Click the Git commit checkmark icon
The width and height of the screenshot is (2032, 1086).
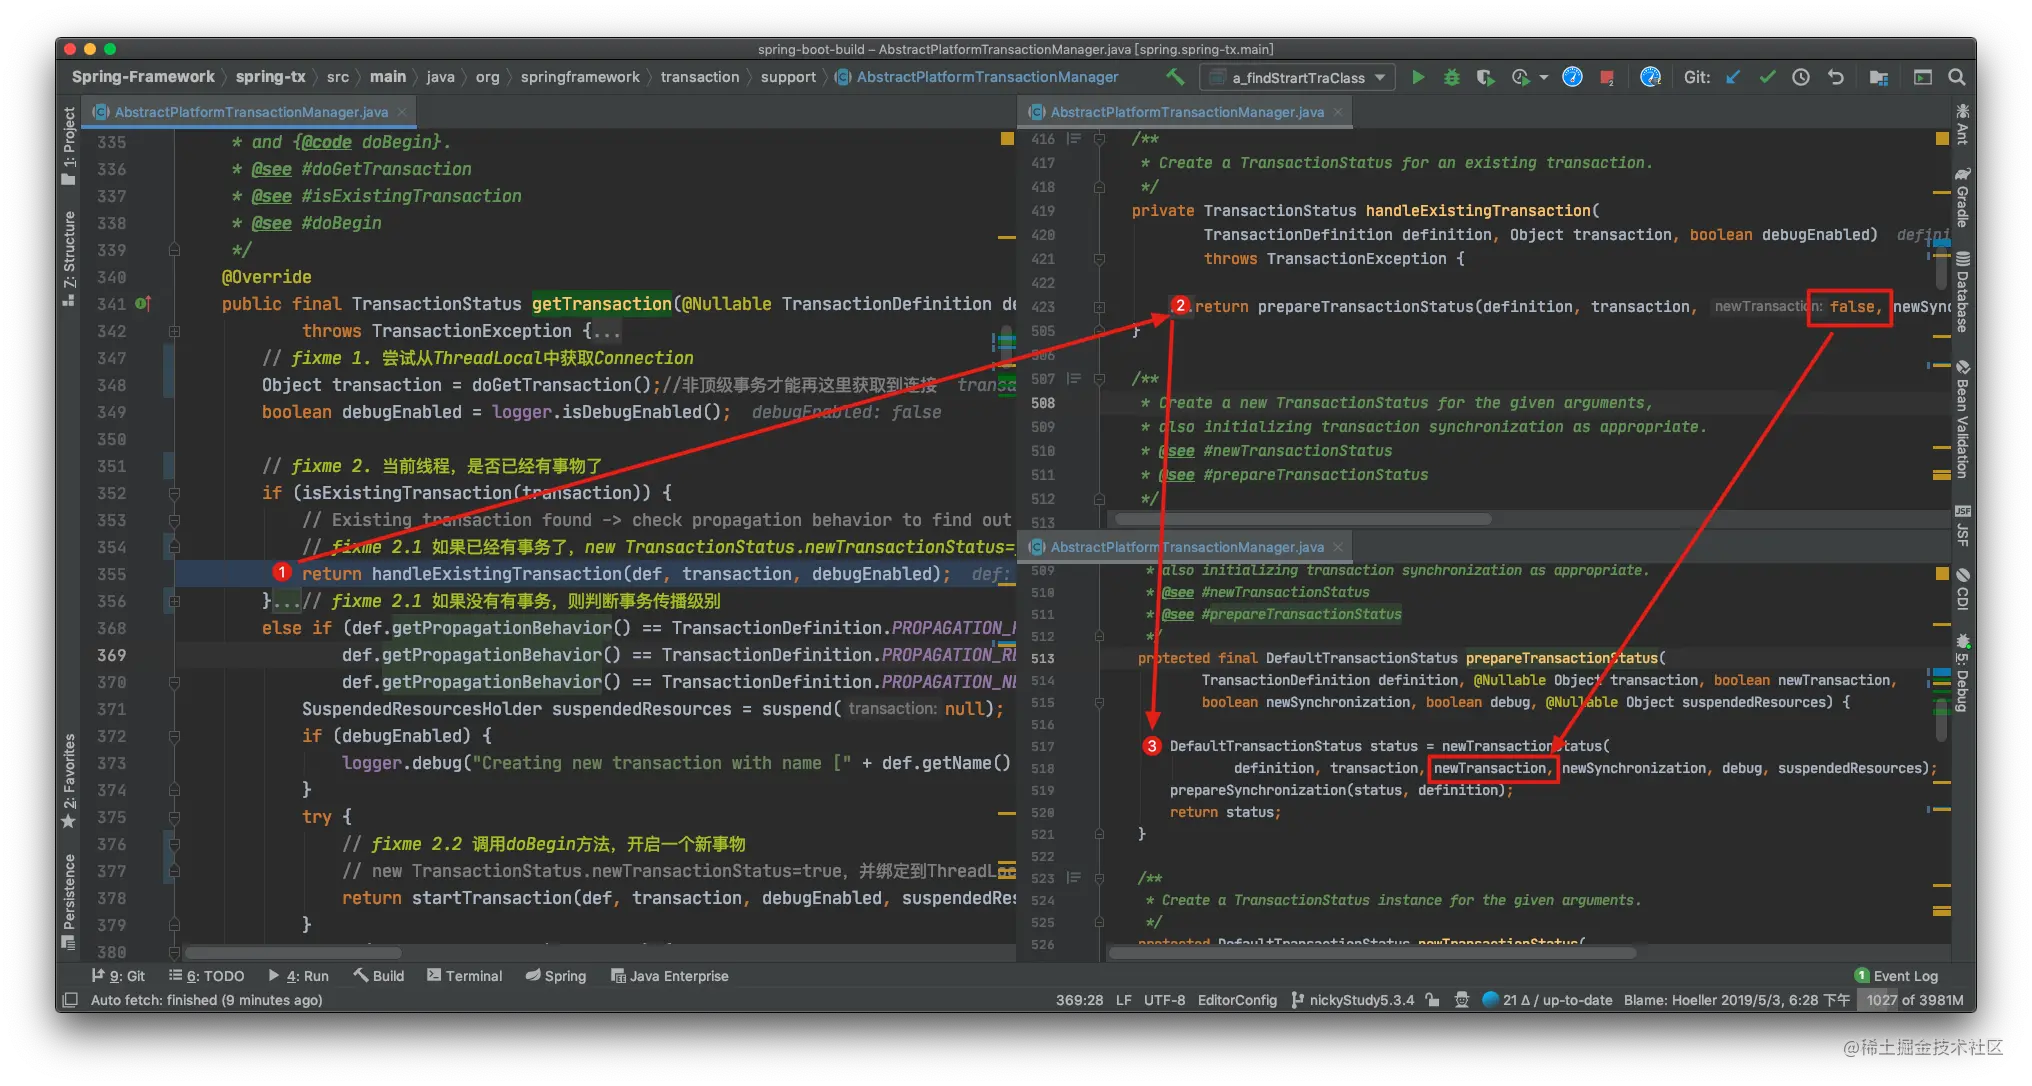click(1767, 77)
